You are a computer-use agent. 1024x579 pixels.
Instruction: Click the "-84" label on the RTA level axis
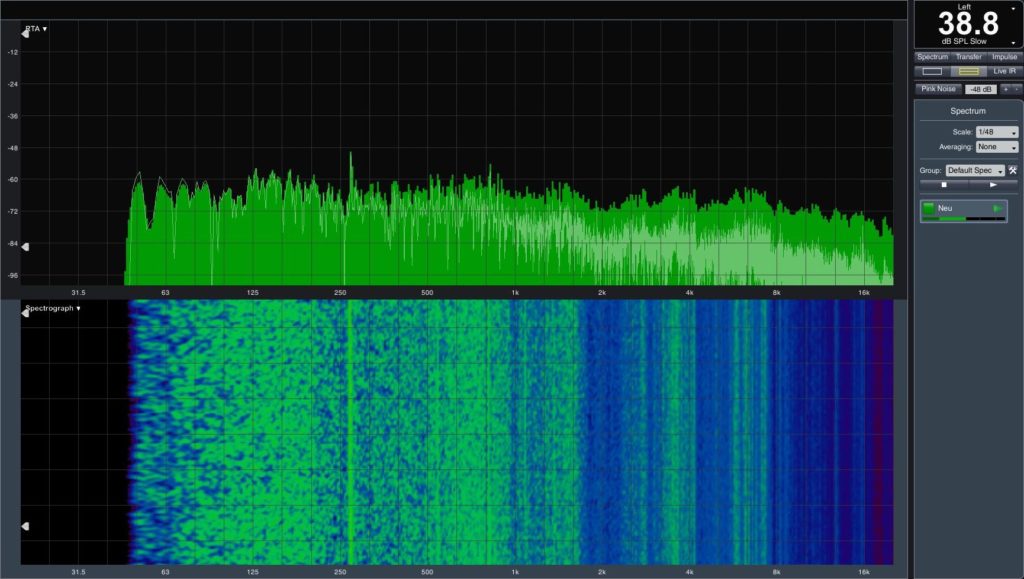pyautogui.click(x=13, y=243)
